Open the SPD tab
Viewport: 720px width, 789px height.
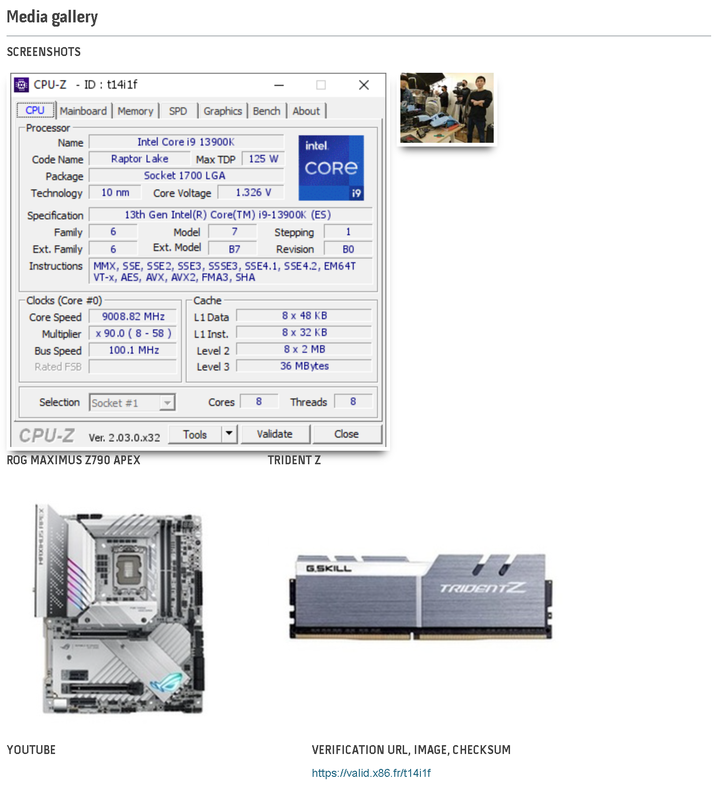coord(178,111)
